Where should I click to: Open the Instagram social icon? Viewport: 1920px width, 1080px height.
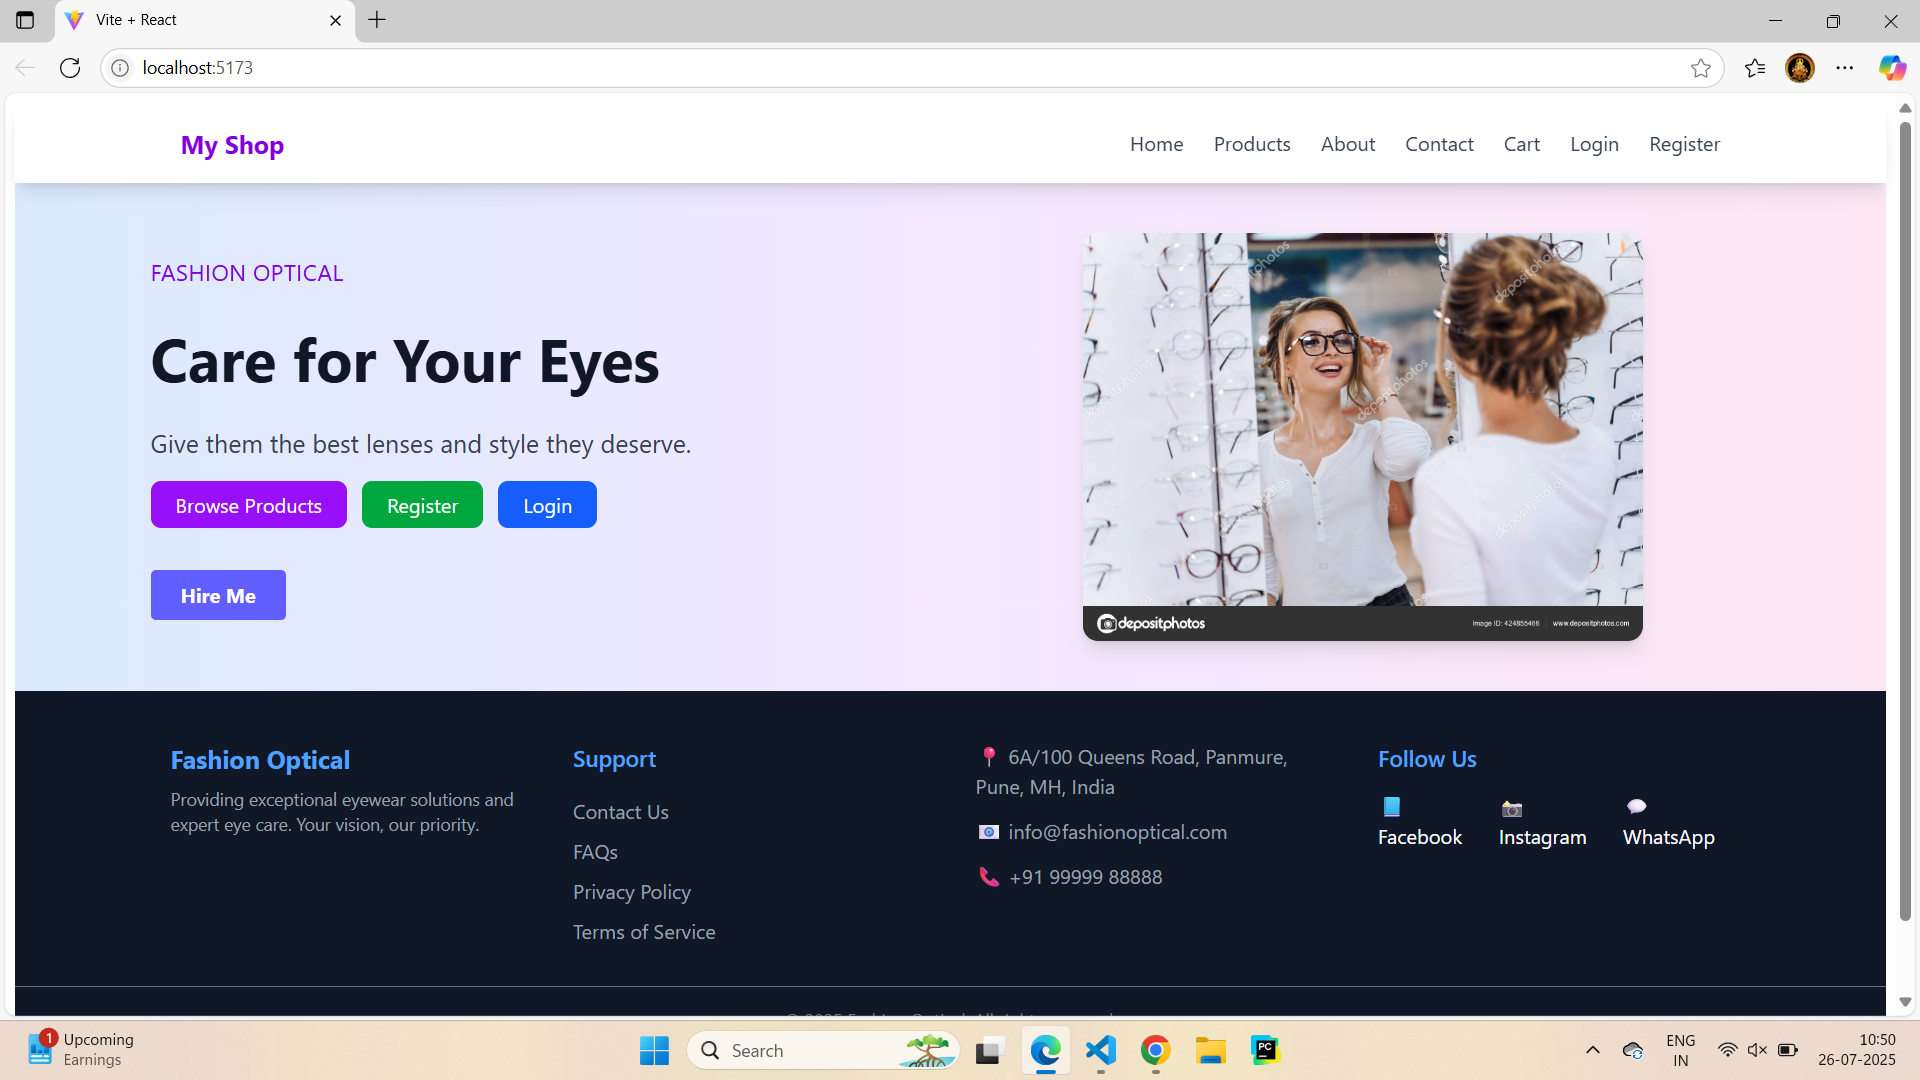coord(1512,808)
